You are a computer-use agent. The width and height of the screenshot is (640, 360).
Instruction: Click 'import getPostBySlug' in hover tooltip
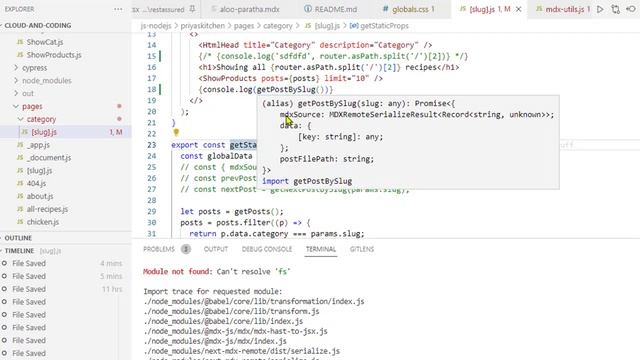click(307, 181)
